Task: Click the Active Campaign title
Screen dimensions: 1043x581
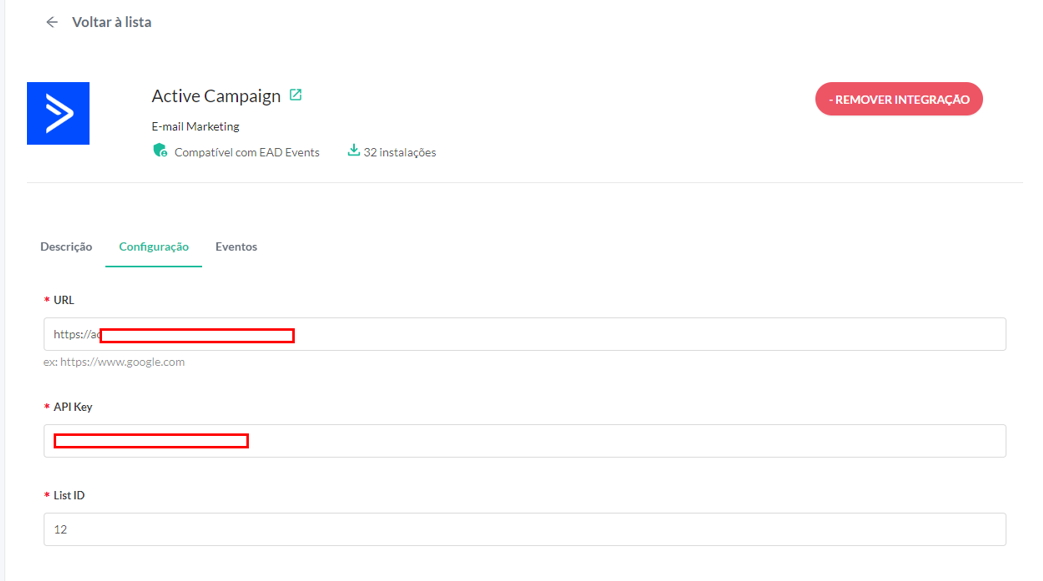Action: (216, 96)
